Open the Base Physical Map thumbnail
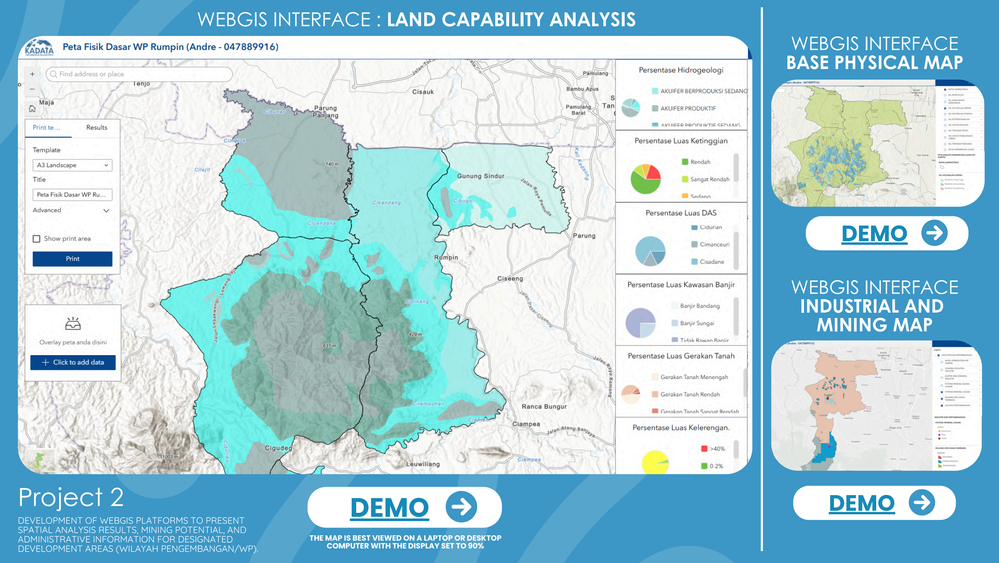The width and height of the screenshot is (999, 563). point(877,143)
